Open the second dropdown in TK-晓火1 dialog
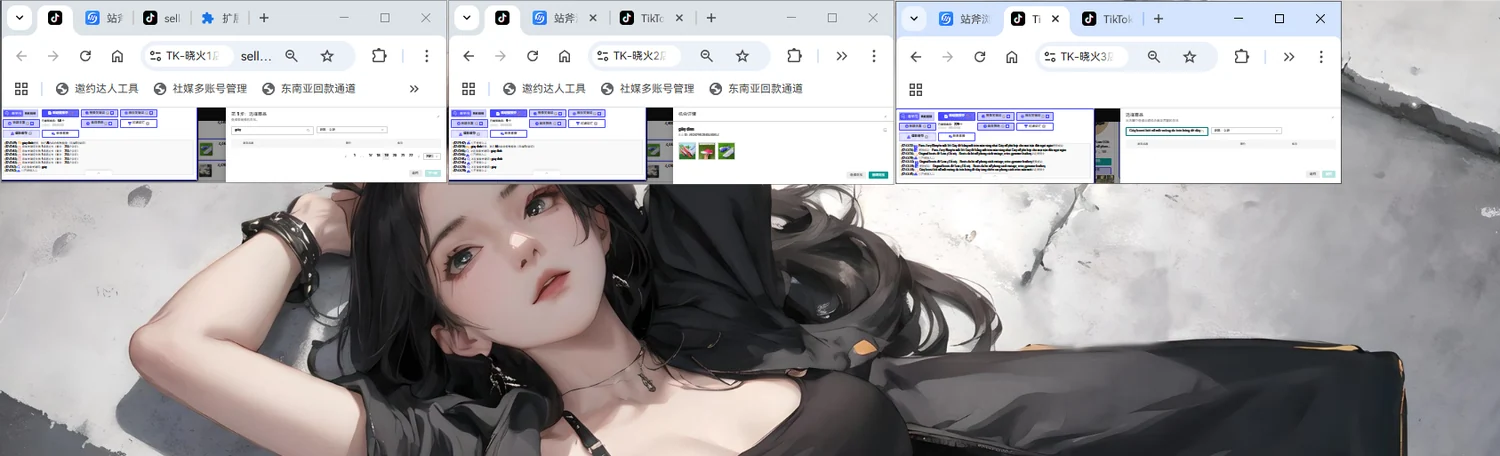This screenshot has height=456, width=1500. point(351,130)
